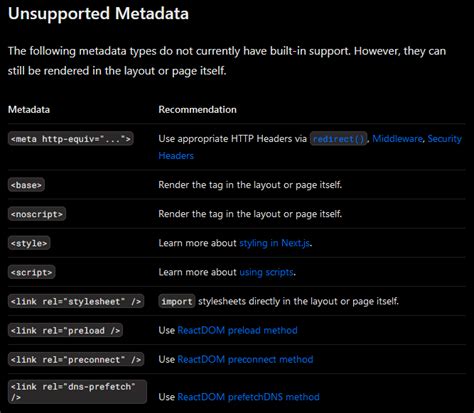Click the <meta http-equiv="..."> code cell
The height and width of the screenshot is (413, 474).
[71, 139]
